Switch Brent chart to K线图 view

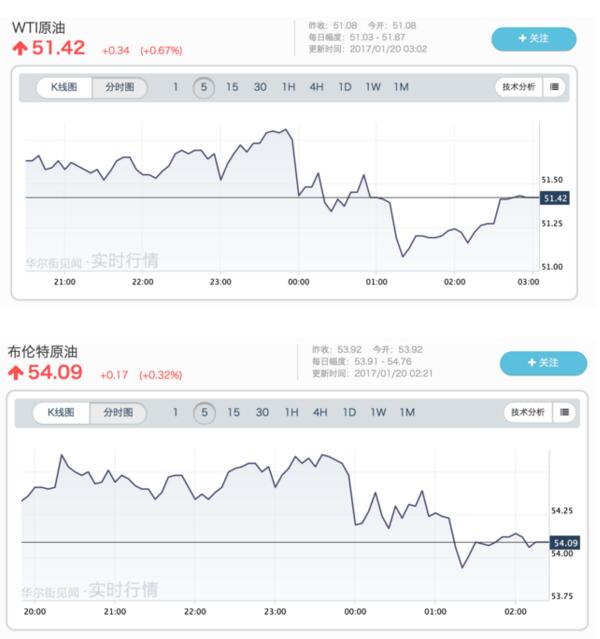[x=62, y=412]
